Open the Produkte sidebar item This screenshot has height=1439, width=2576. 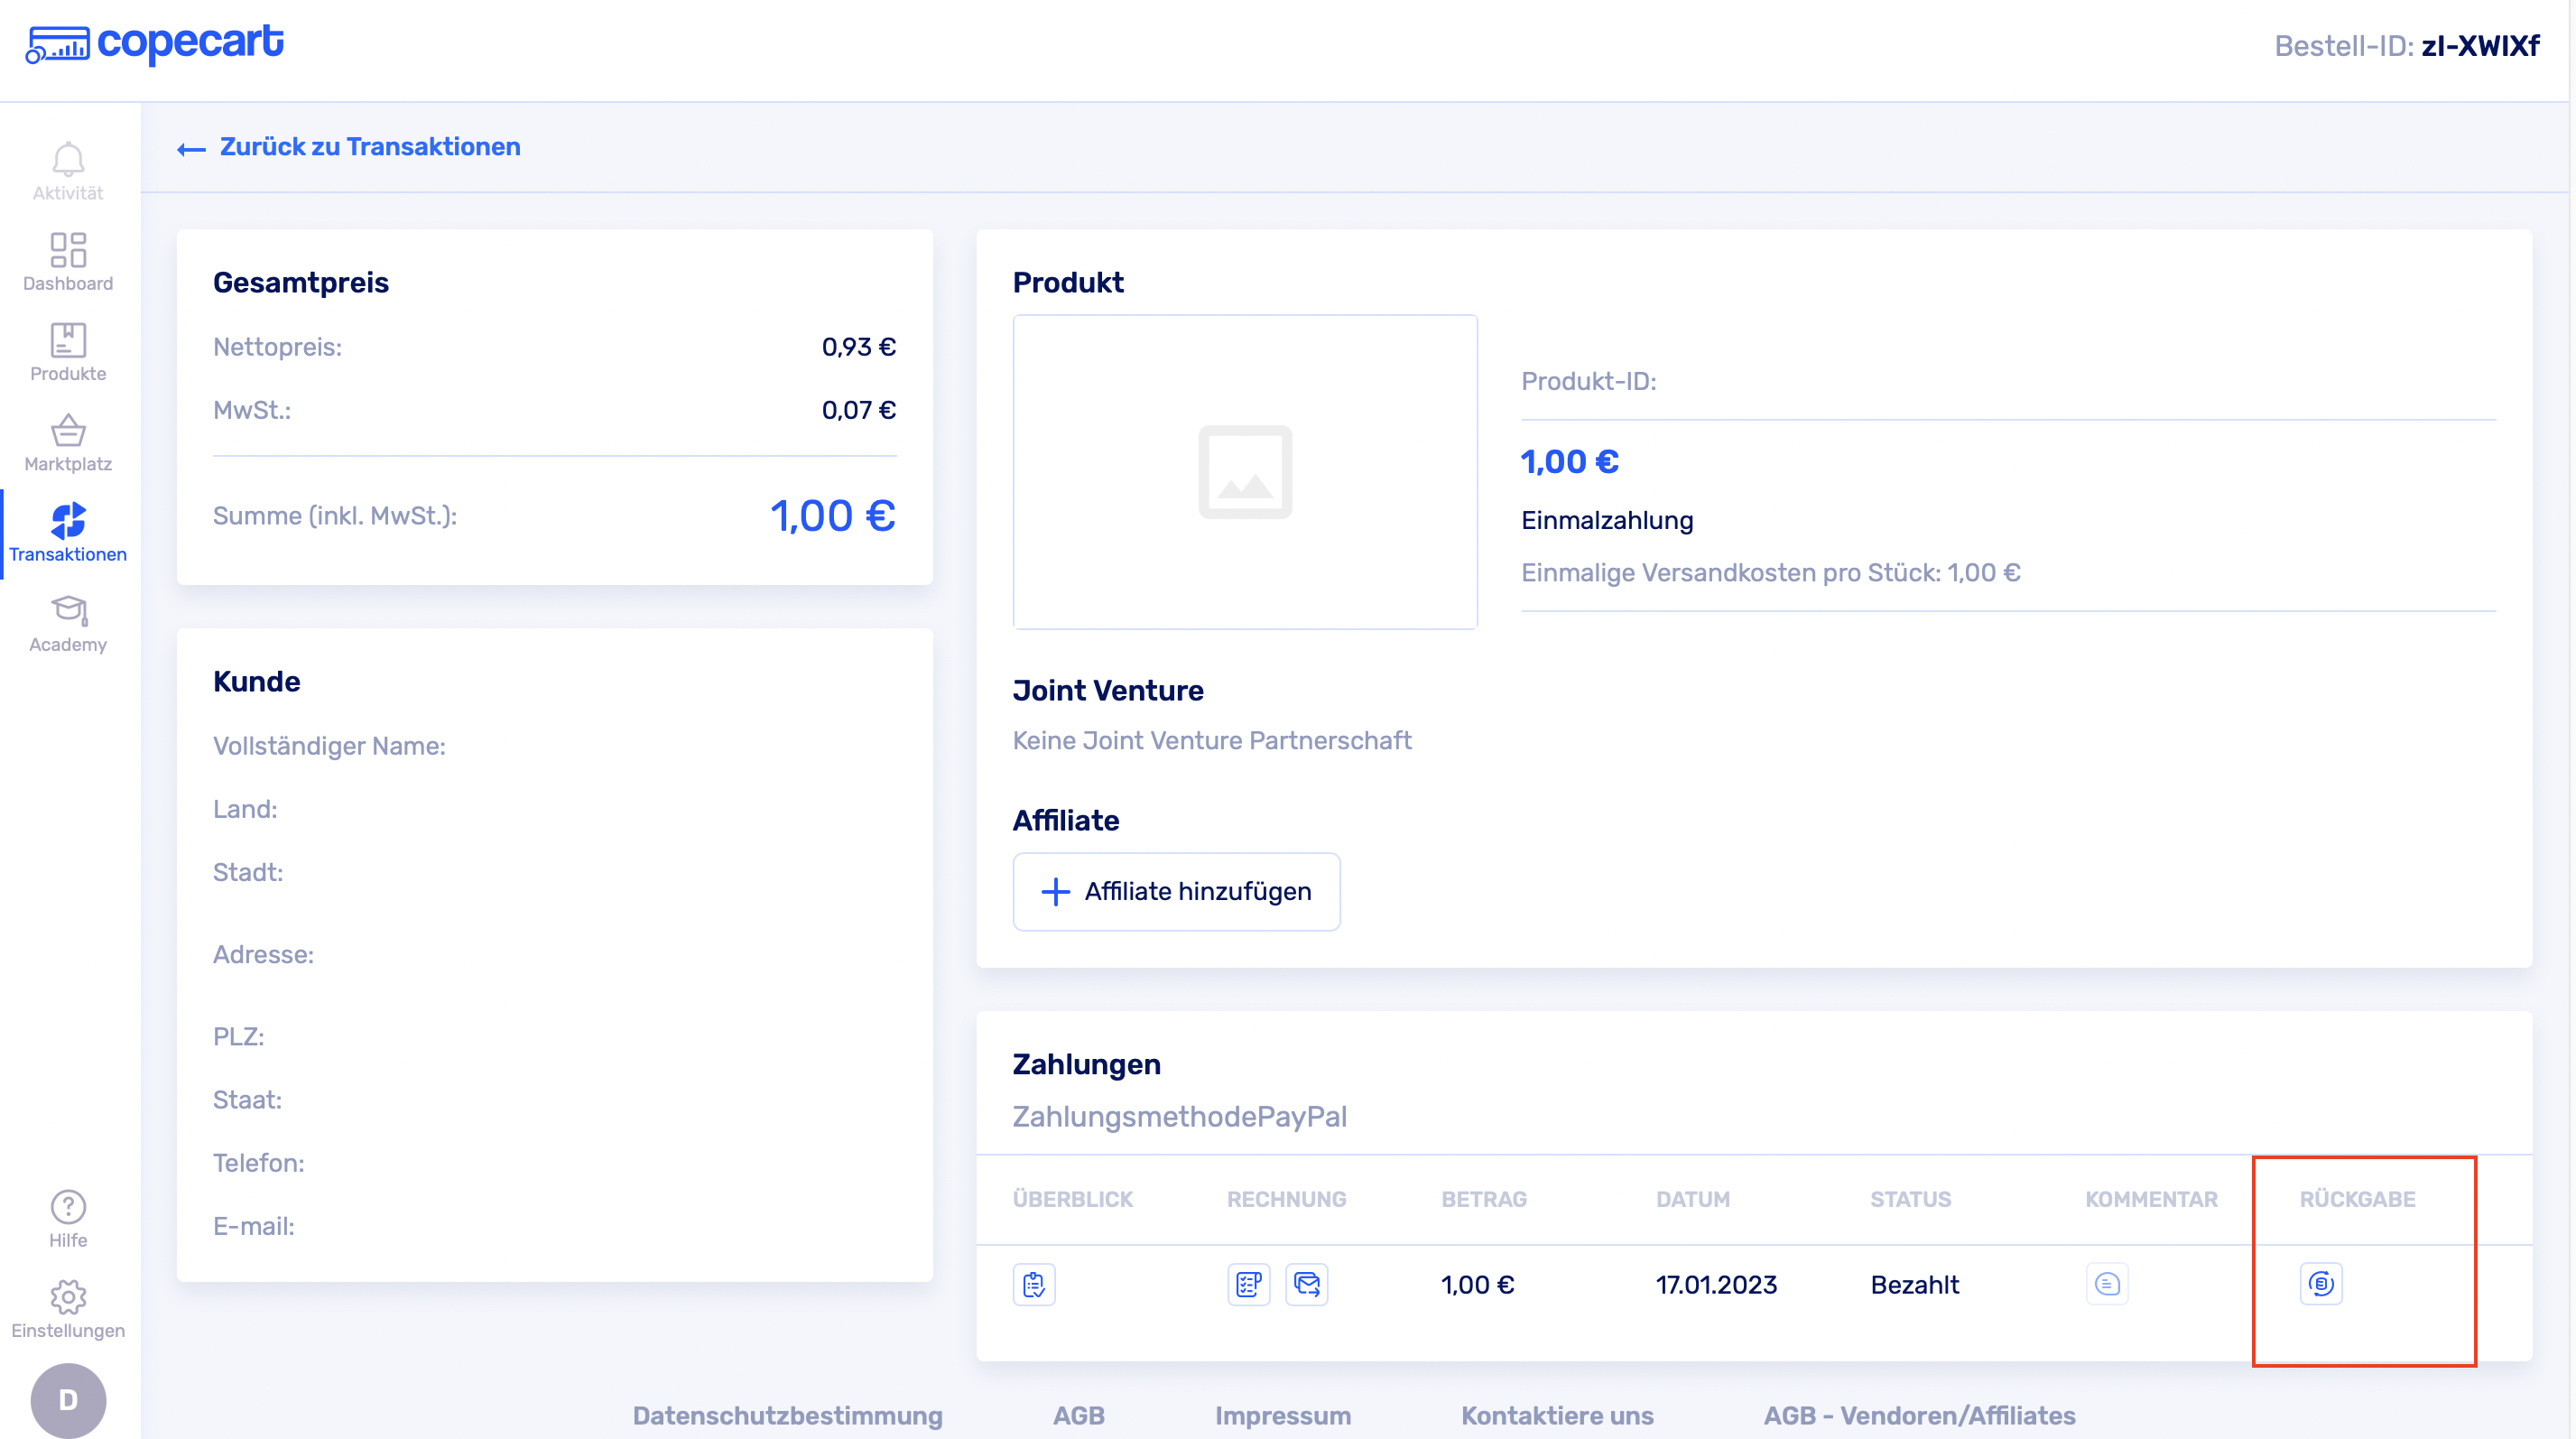point(68,352)
